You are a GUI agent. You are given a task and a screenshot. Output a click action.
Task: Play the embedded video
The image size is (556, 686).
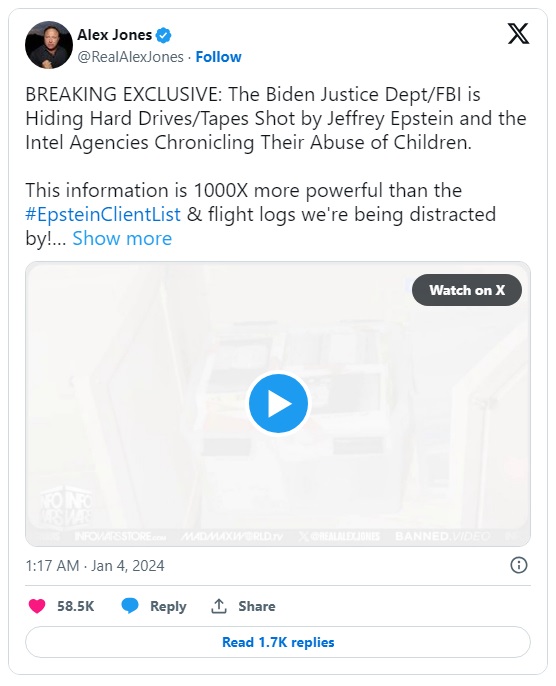278,403
